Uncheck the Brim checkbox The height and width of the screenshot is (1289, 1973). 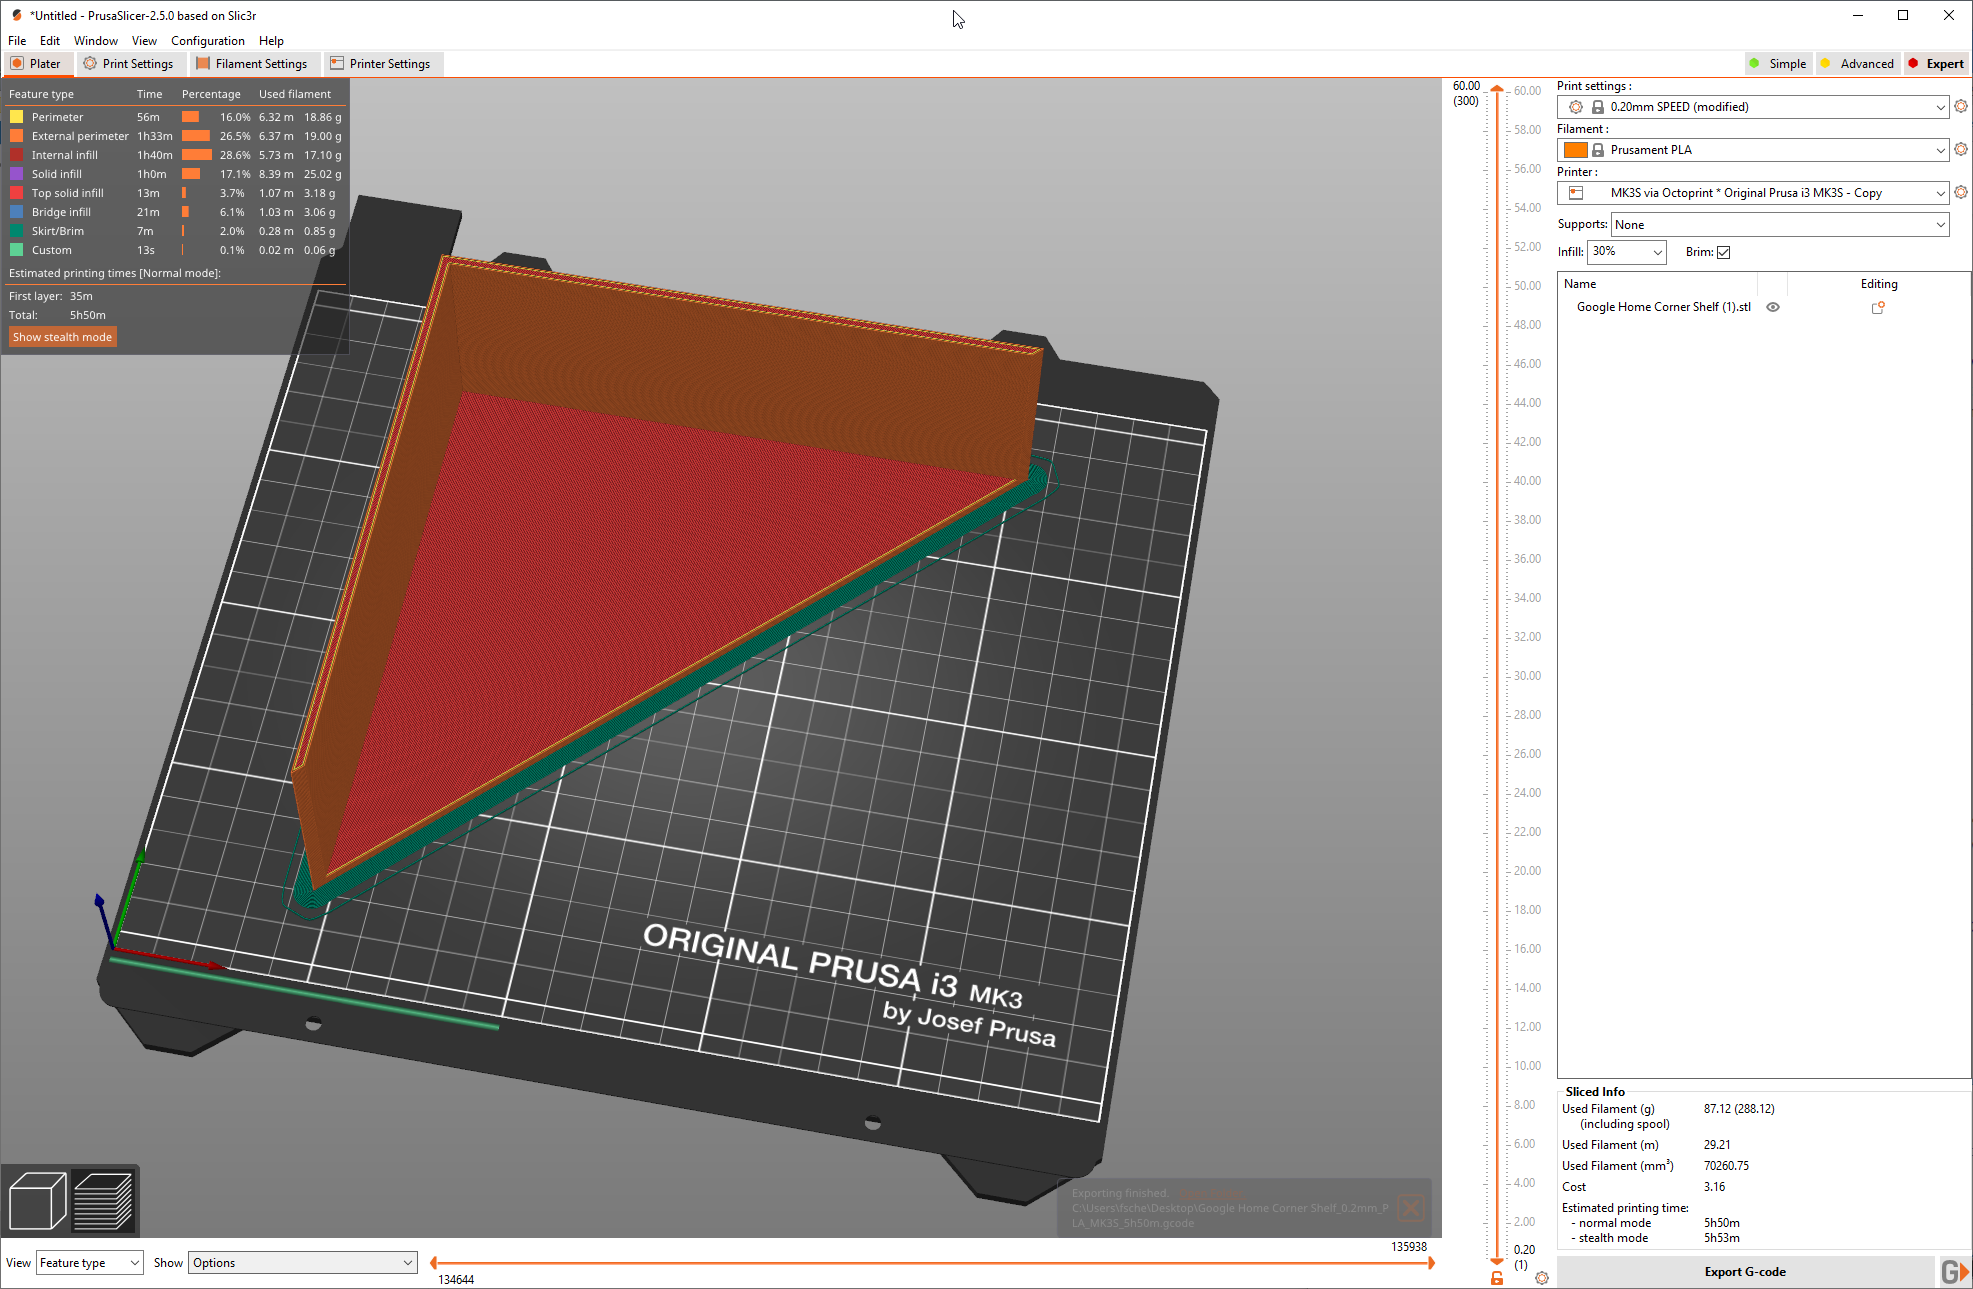tap(1723, 252)
